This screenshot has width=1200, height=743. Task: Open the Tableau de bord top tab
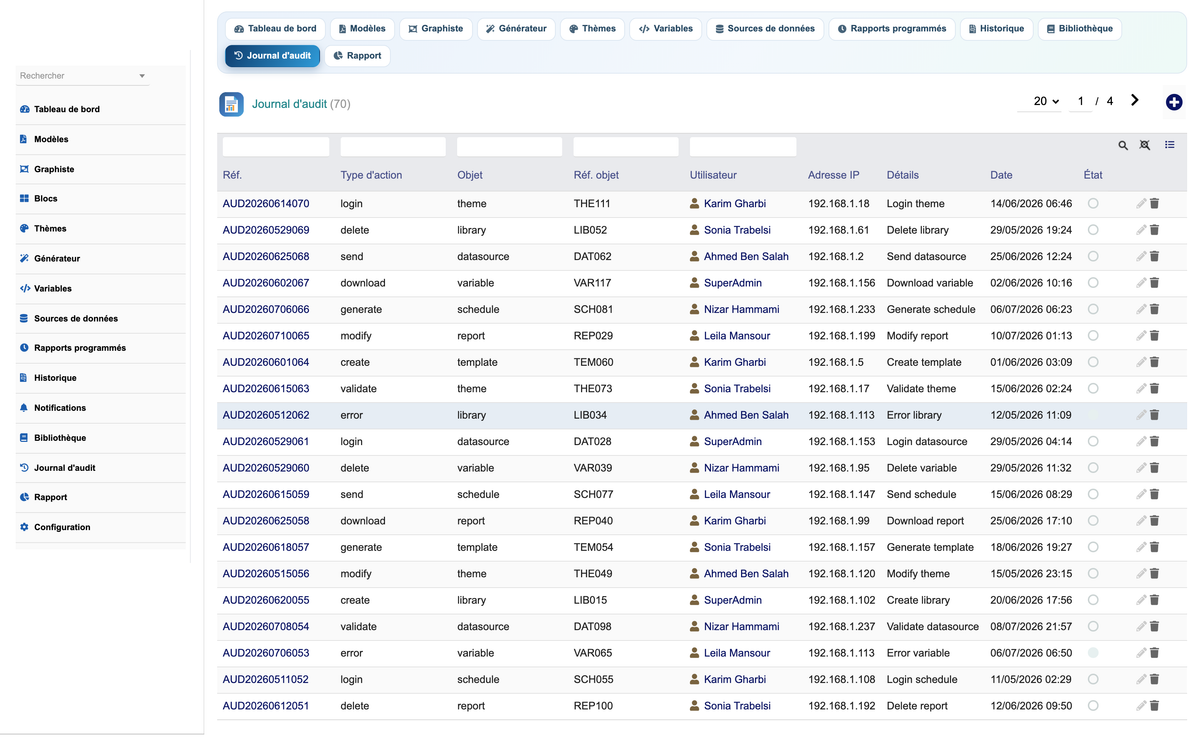pos(275,29)
